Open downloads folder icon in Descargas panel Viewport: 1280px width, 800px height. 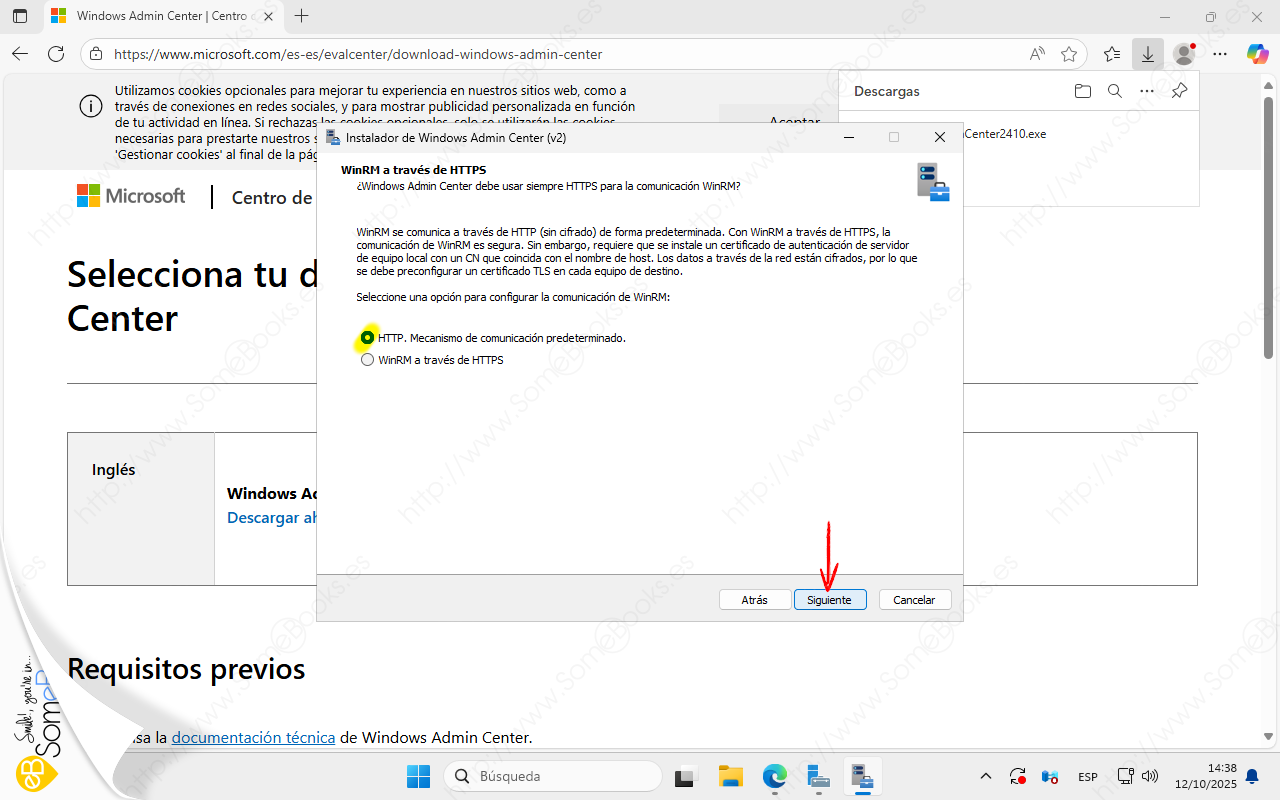[x=1082, y=91]
